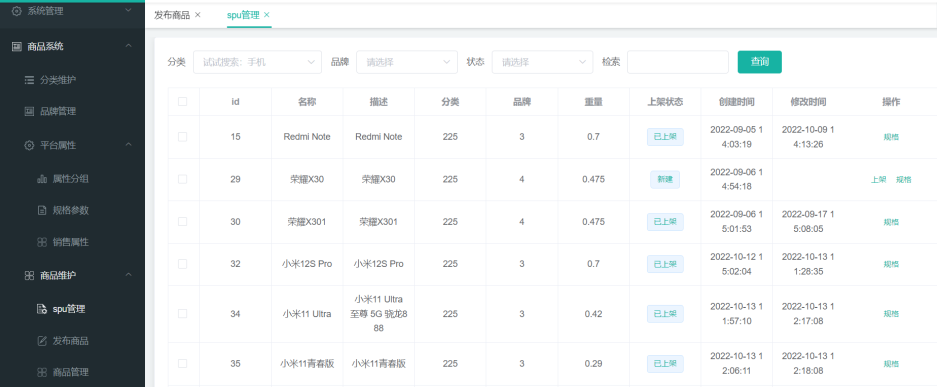Open 分类维护 in the sidebar
937x387 pixels.
58,80
